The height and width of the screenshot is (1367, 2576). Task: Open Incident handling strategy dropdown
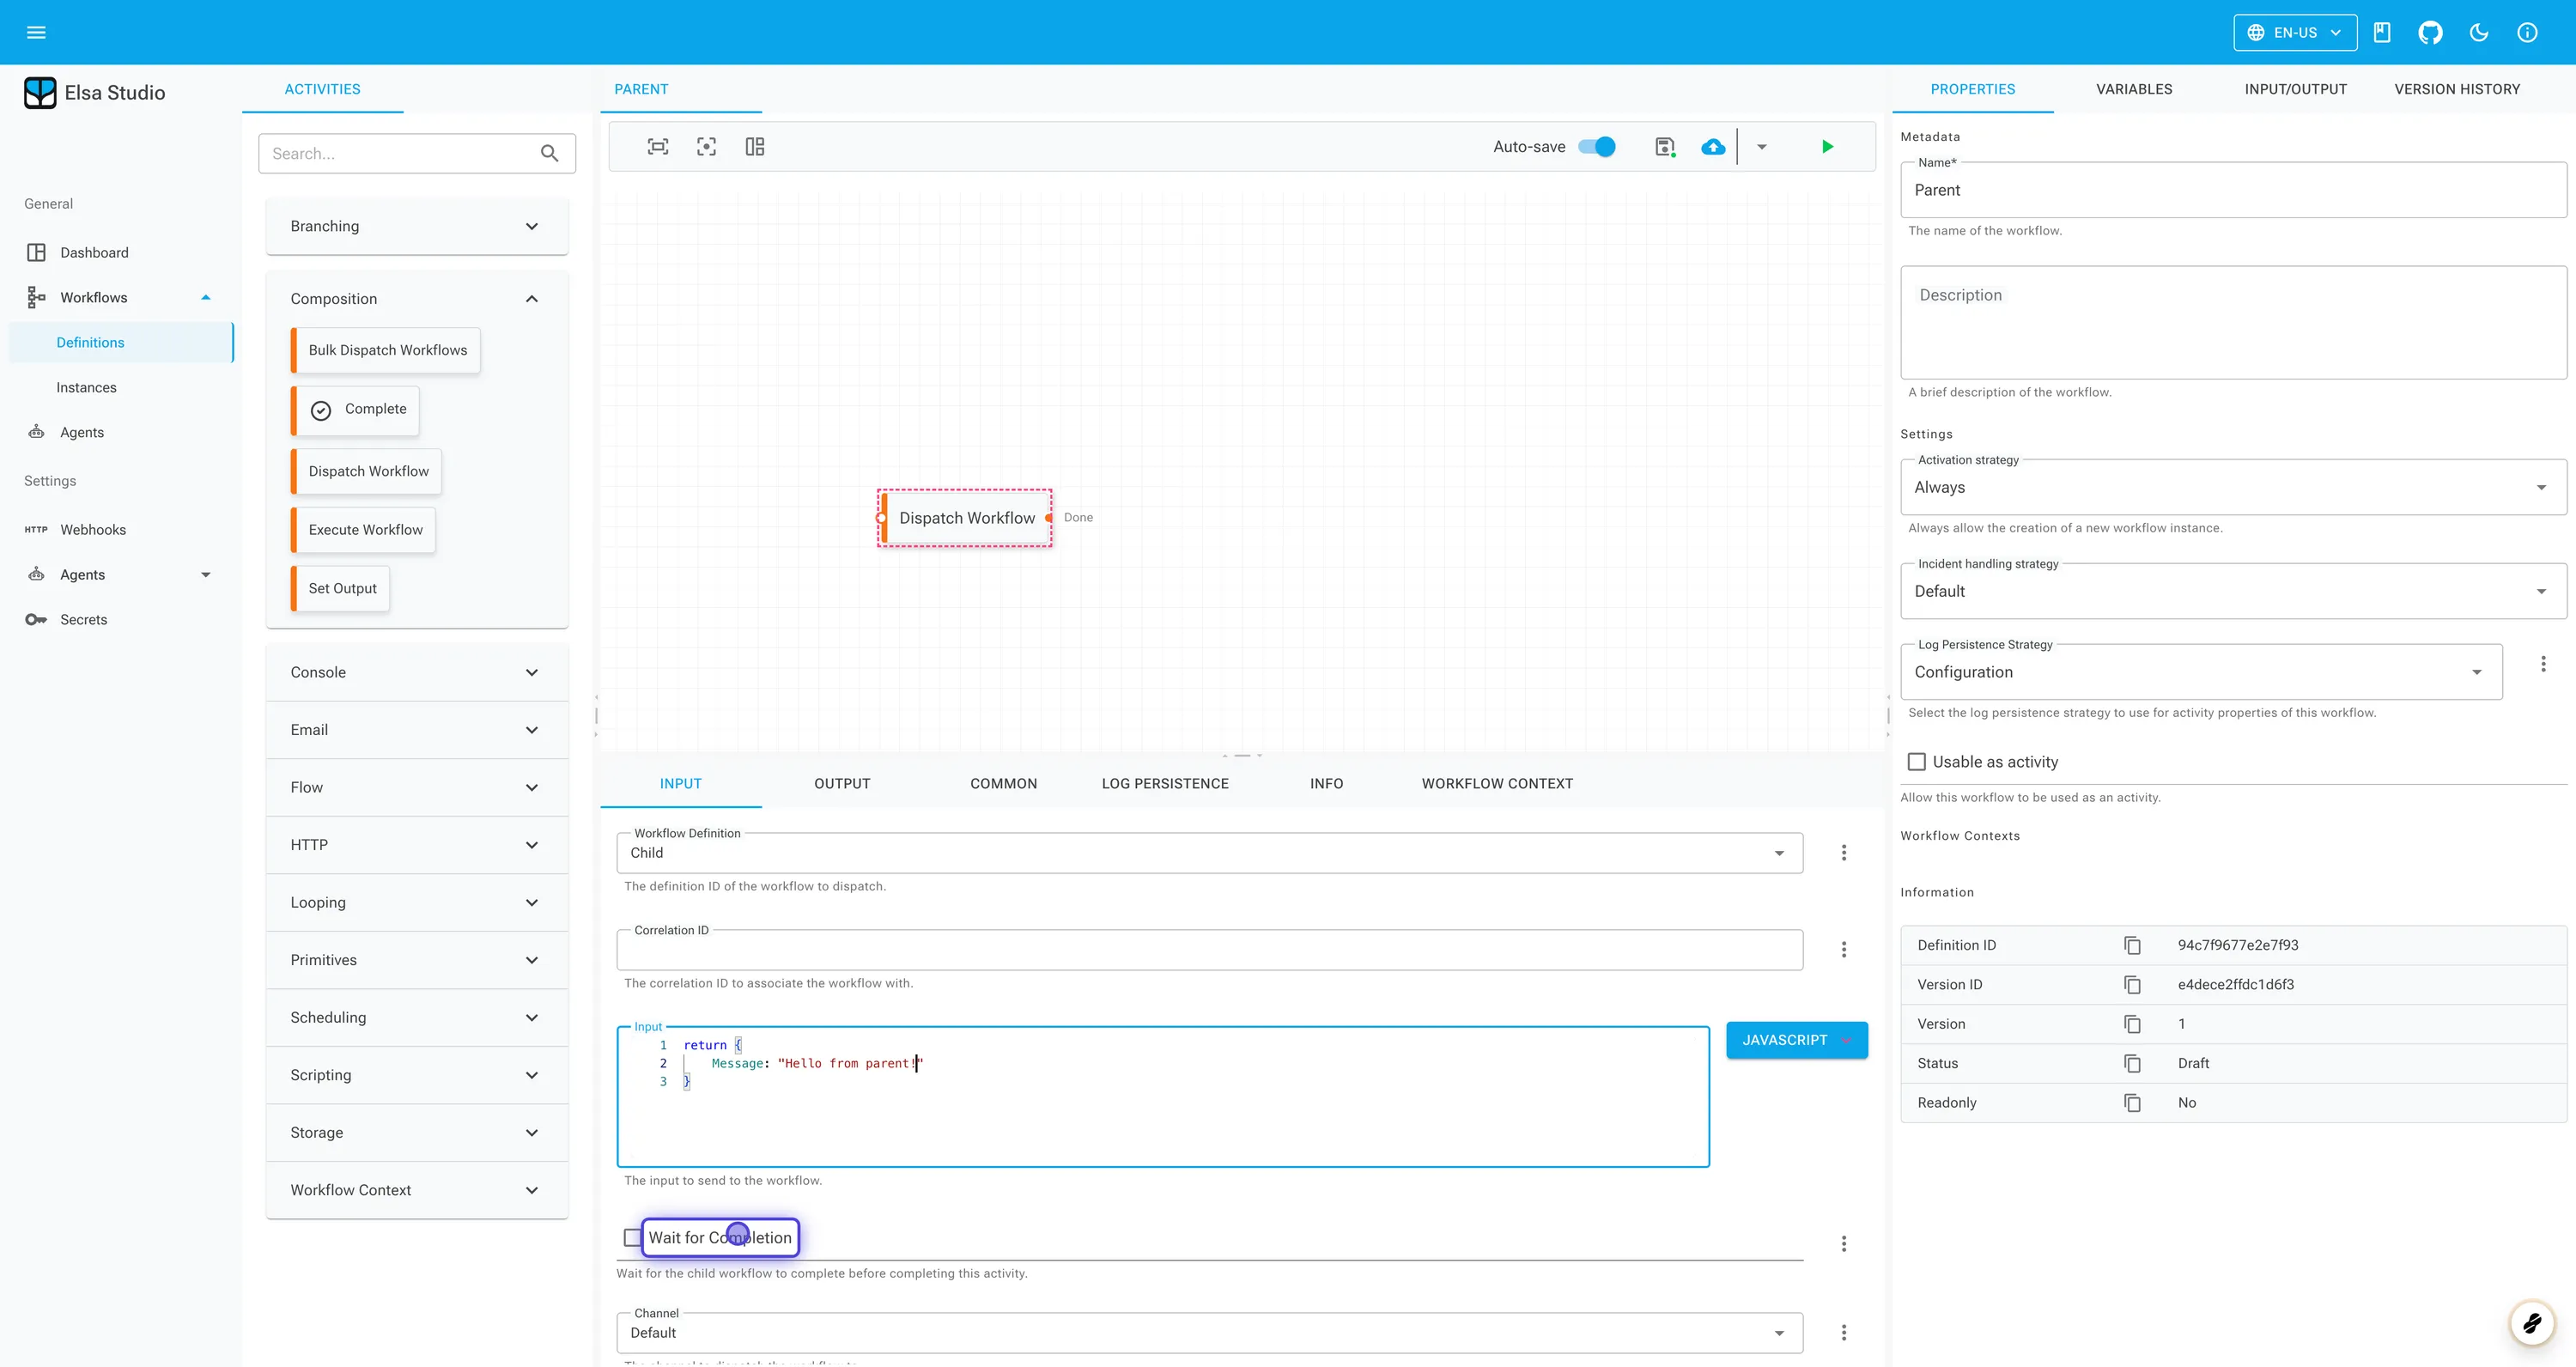2233,591
